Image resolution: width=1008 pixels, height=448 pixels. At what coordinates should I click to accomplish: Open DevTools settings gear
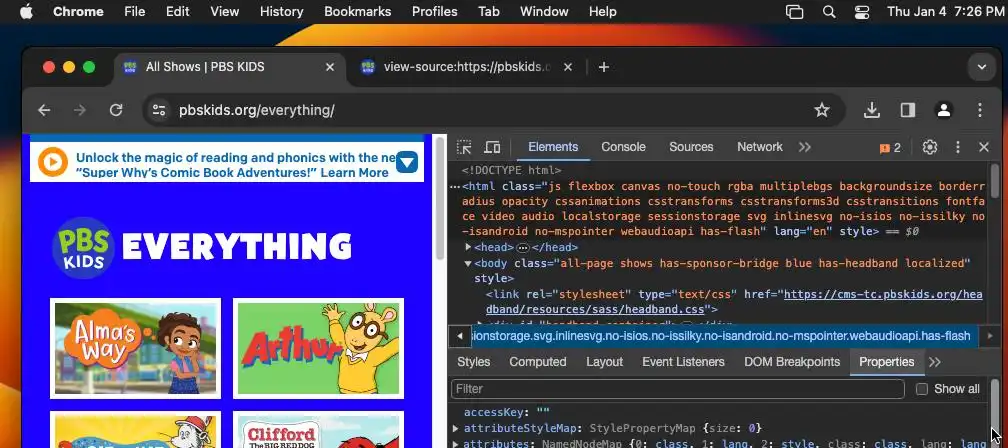tap(930, 147)
